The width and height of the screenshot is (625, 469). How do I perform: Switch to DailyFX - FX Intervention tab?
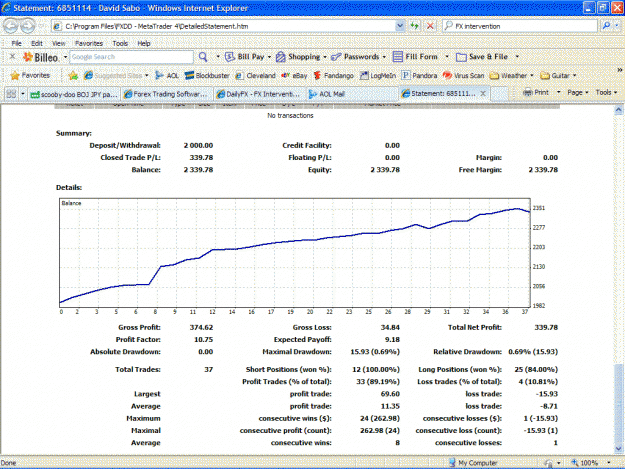(259, 94)
